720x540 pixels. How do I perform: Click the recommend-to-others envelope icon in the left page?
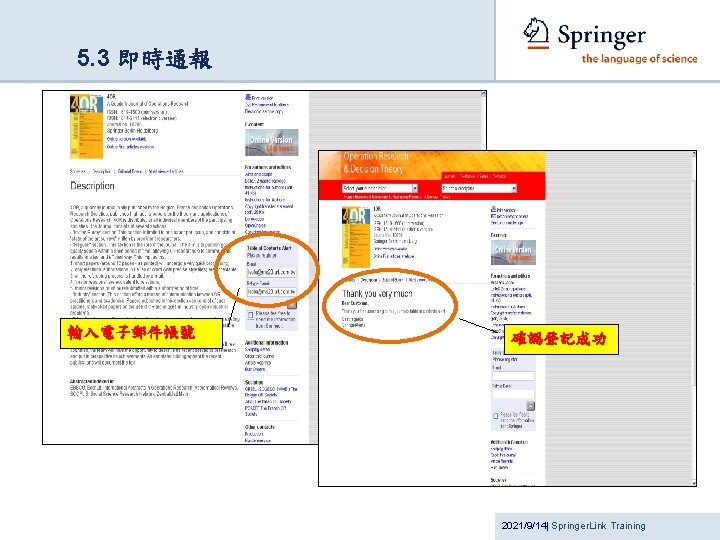coord(248,105)
